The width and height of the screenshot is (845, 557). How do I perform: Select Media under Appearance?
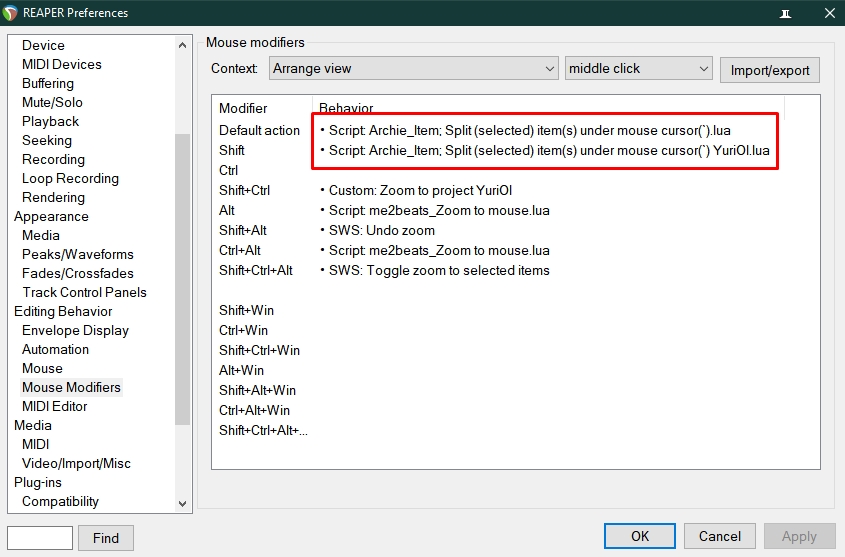coord(40,235)
